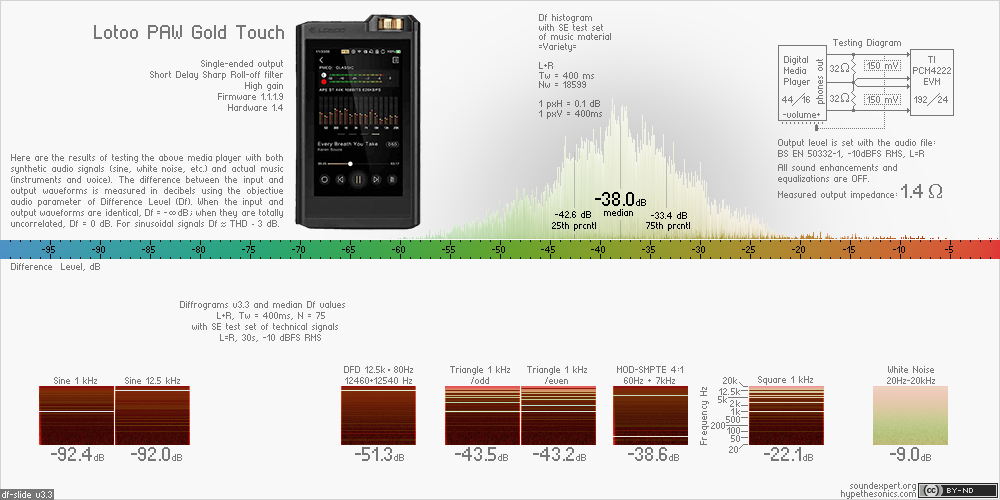Select the Triangle 1 kHz /even diffrogram
The image size is (1000, 500).
click(x=558, y=415)
